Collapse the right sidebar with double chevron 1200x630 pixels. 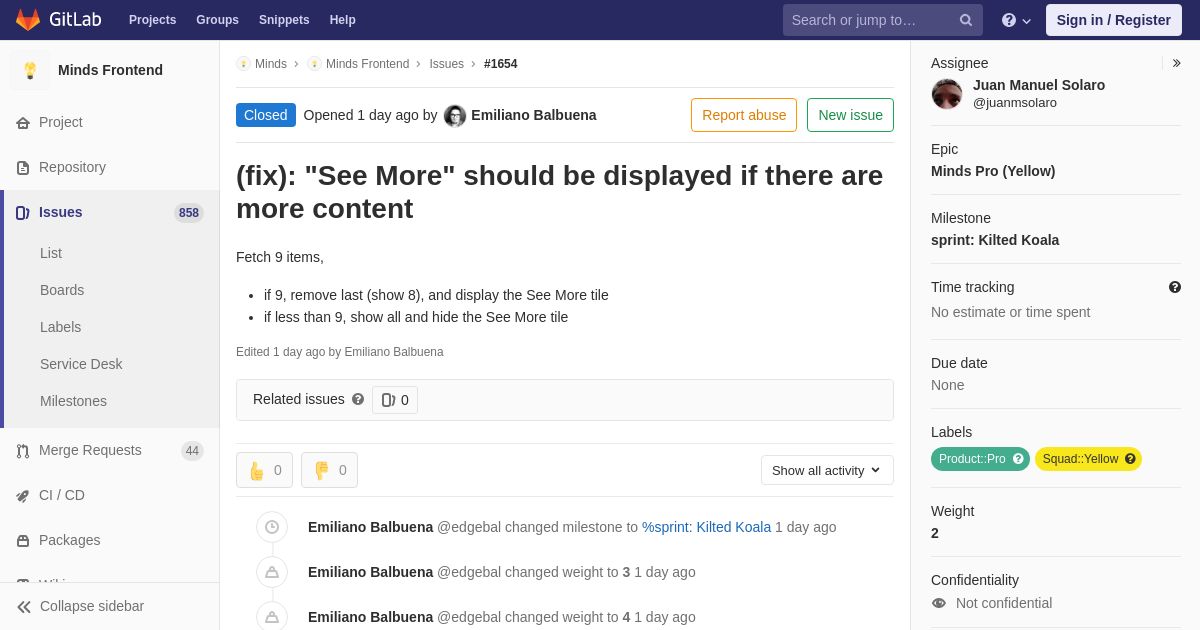tap(1176, 63)
